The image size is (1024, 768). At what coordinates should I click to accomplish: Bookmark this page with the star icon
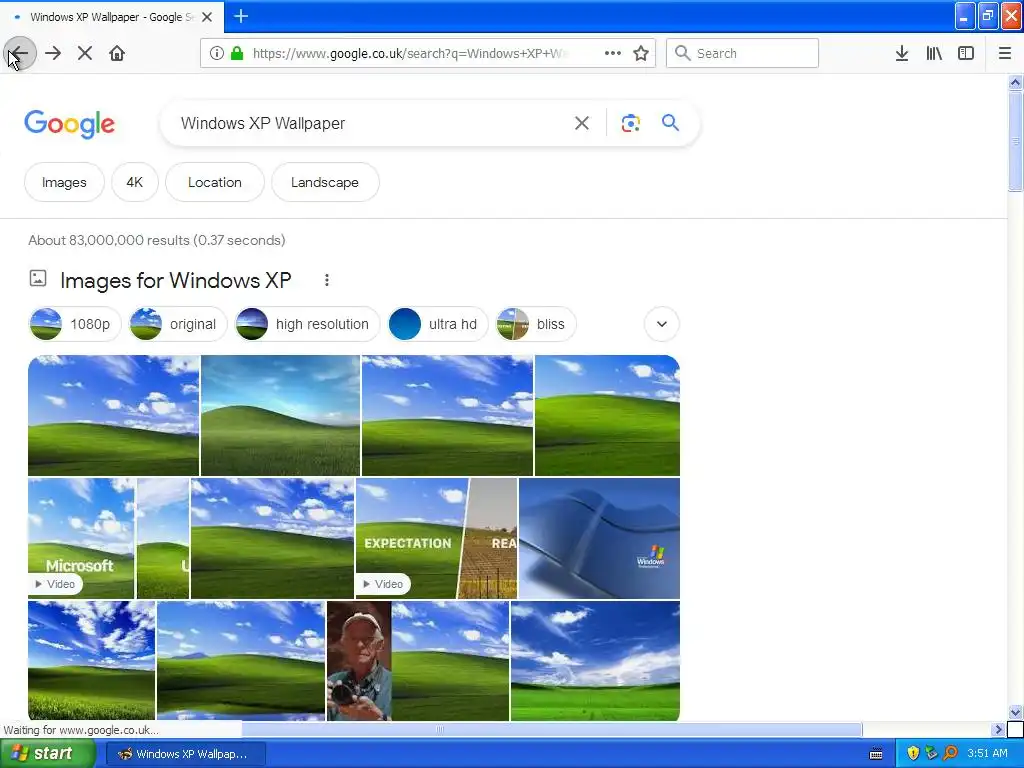[641, 54]
